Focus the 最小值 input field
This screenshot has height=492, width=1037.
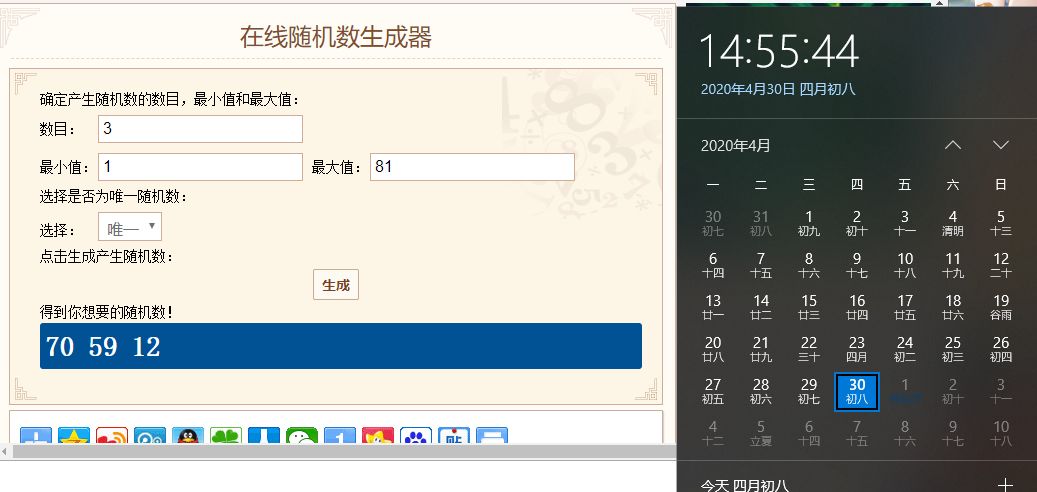coord(200,167)
